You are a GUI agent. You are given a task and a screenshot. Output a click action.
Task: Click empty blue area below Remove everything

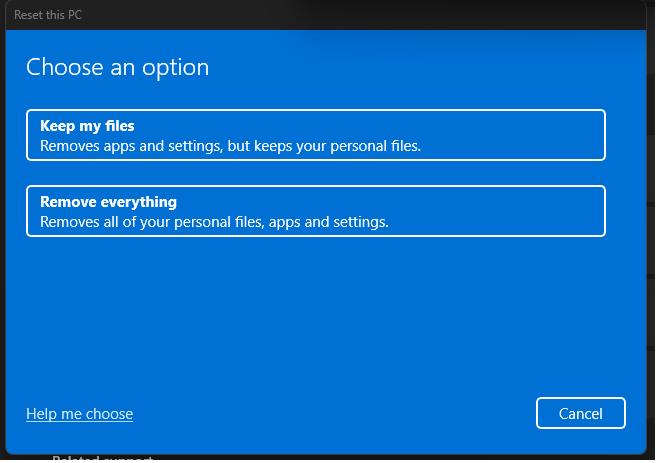coord(315,310)
